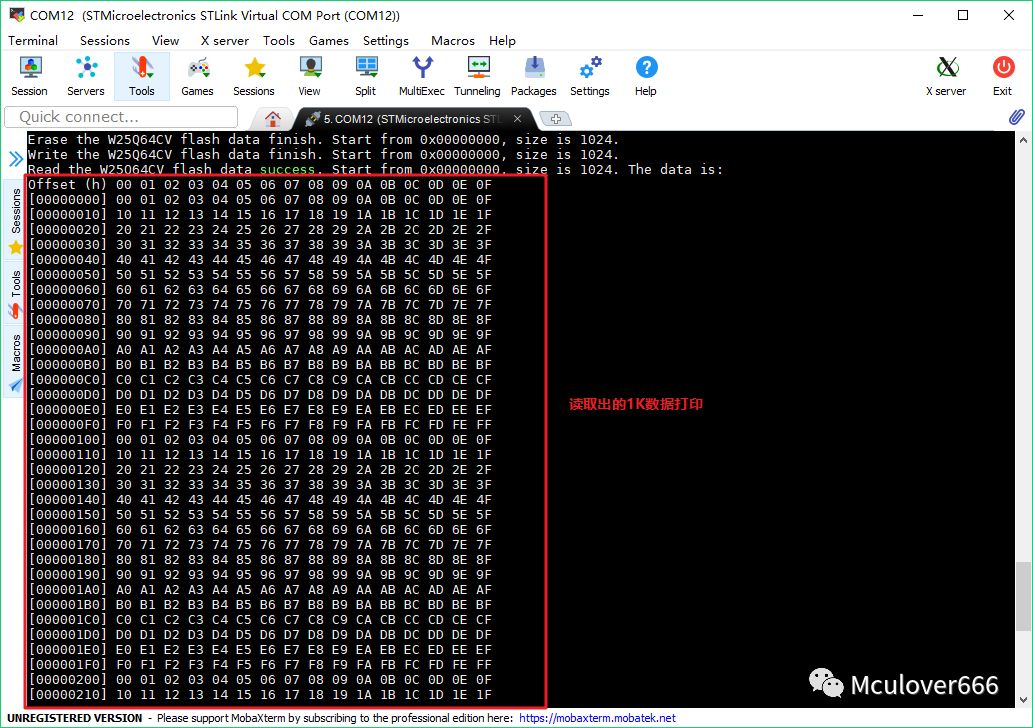
Task: Click the paperclip attach icon
Action: click(x=1017, y=117)
